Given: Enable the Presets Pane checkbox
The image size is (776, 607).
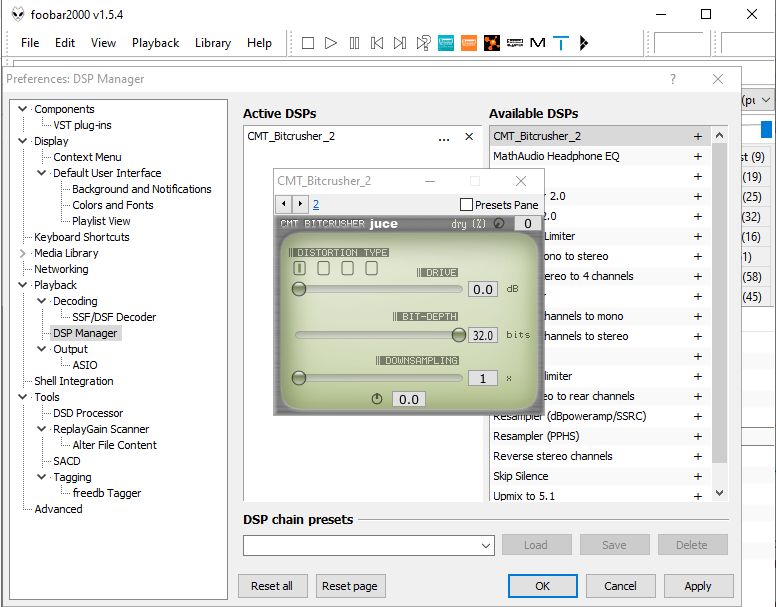Looking at the screenshot, I should pos(466,204).
